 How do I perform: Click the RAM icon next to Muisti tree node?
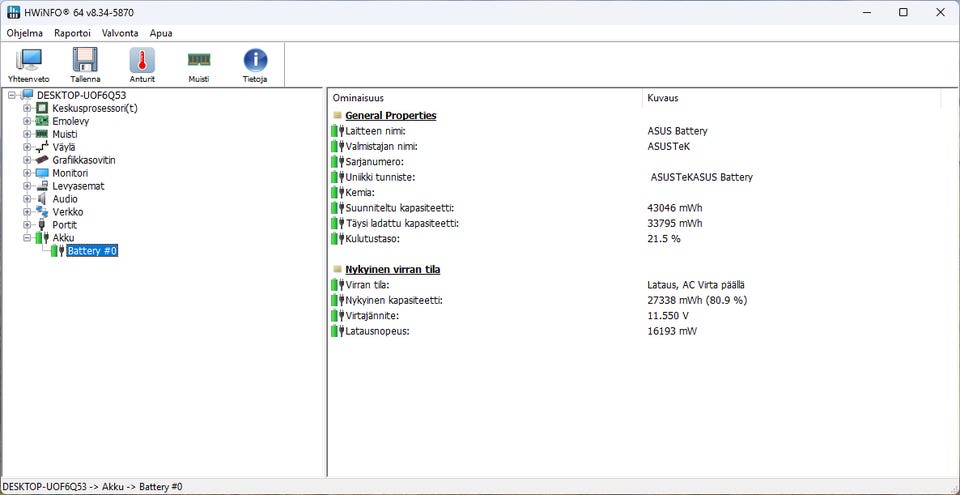42,134
